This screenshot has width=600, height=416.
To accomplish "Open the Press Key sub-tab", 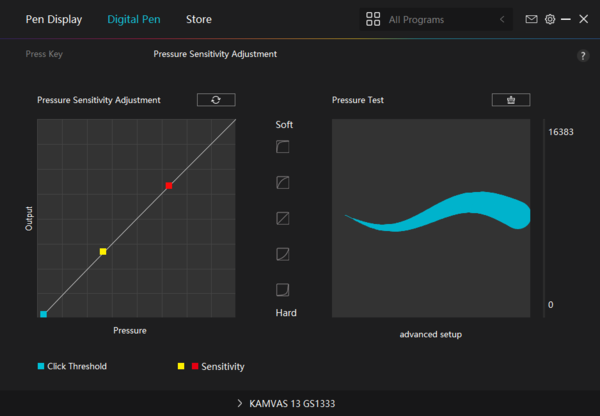I will click(44, 54).
